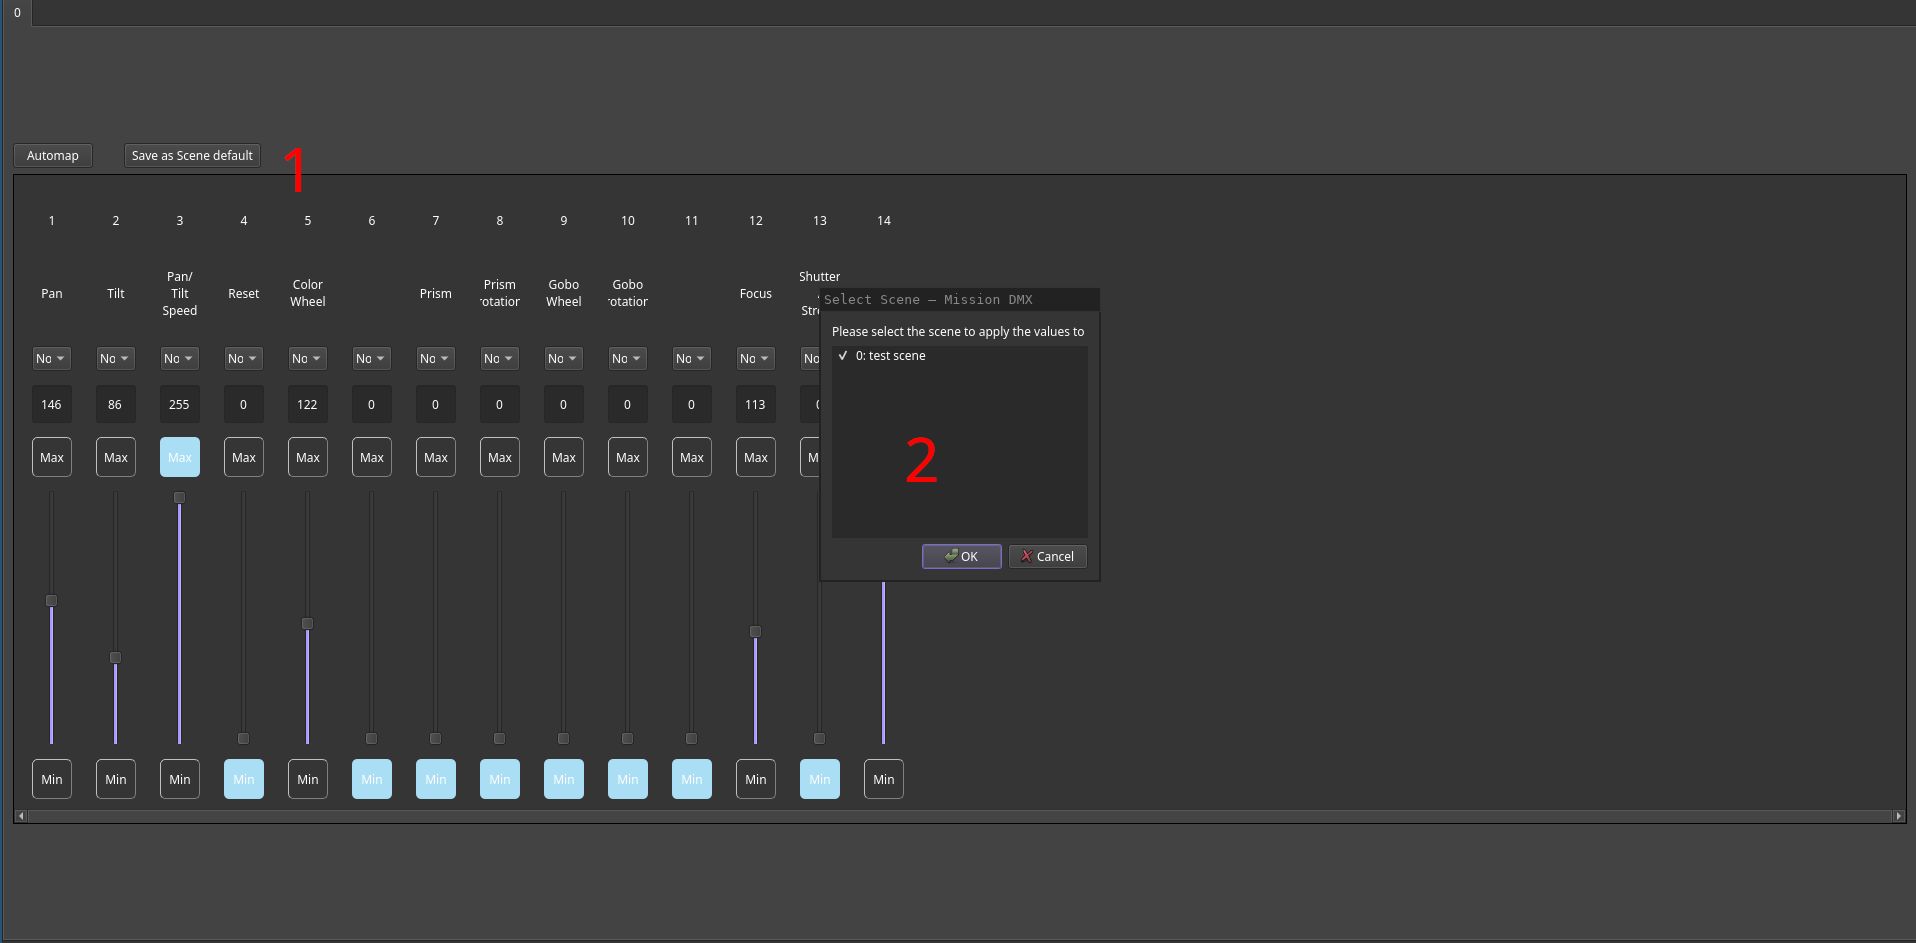The height and width of the screenshot is (943, 1916).
Task: Click Color Wheel value field 122
Action: [x=307, y=405]
